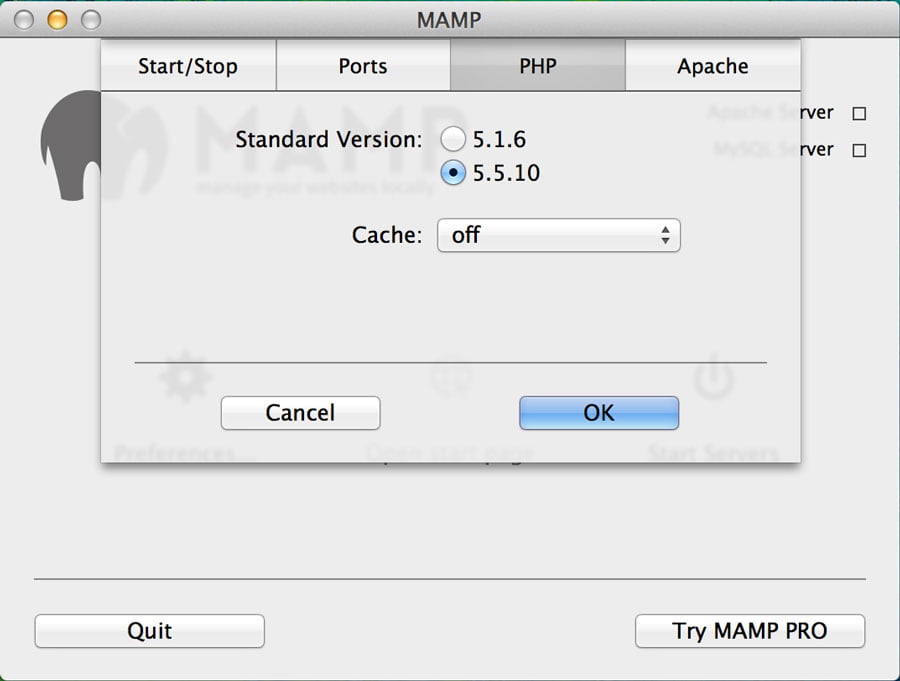Minimize the window using yellow button

pyautogui.click(x=57, y=19)
